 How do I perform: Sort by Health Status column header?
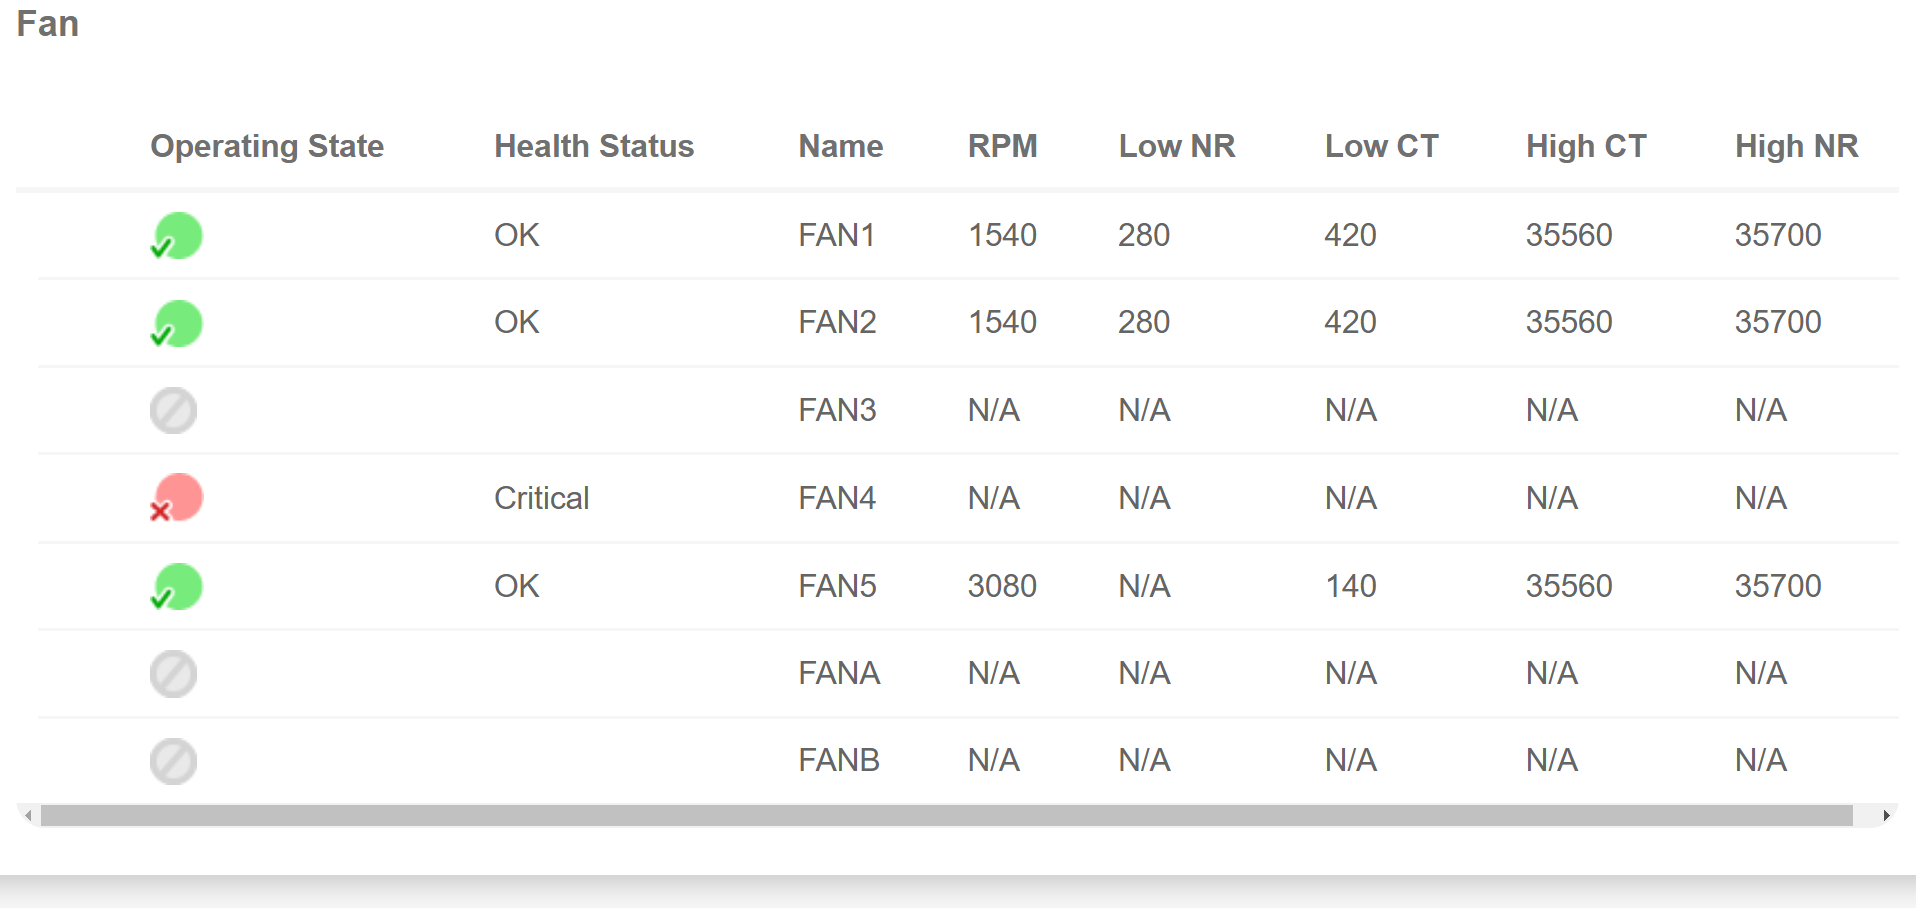pyautogui.click(x=594, y=146)
